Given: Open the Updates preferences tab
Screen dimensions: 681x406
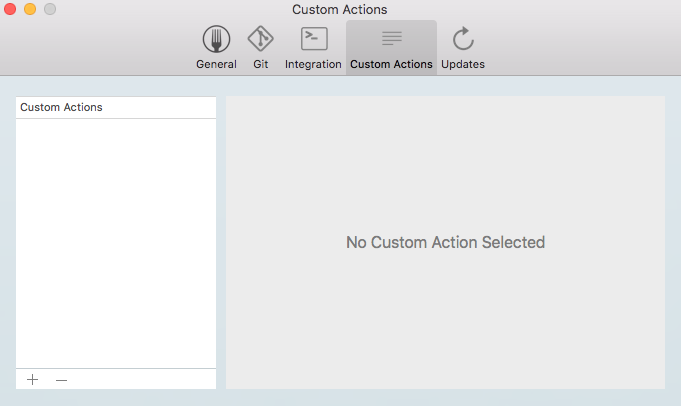Looking at the screenshot, I should point(463,47).
